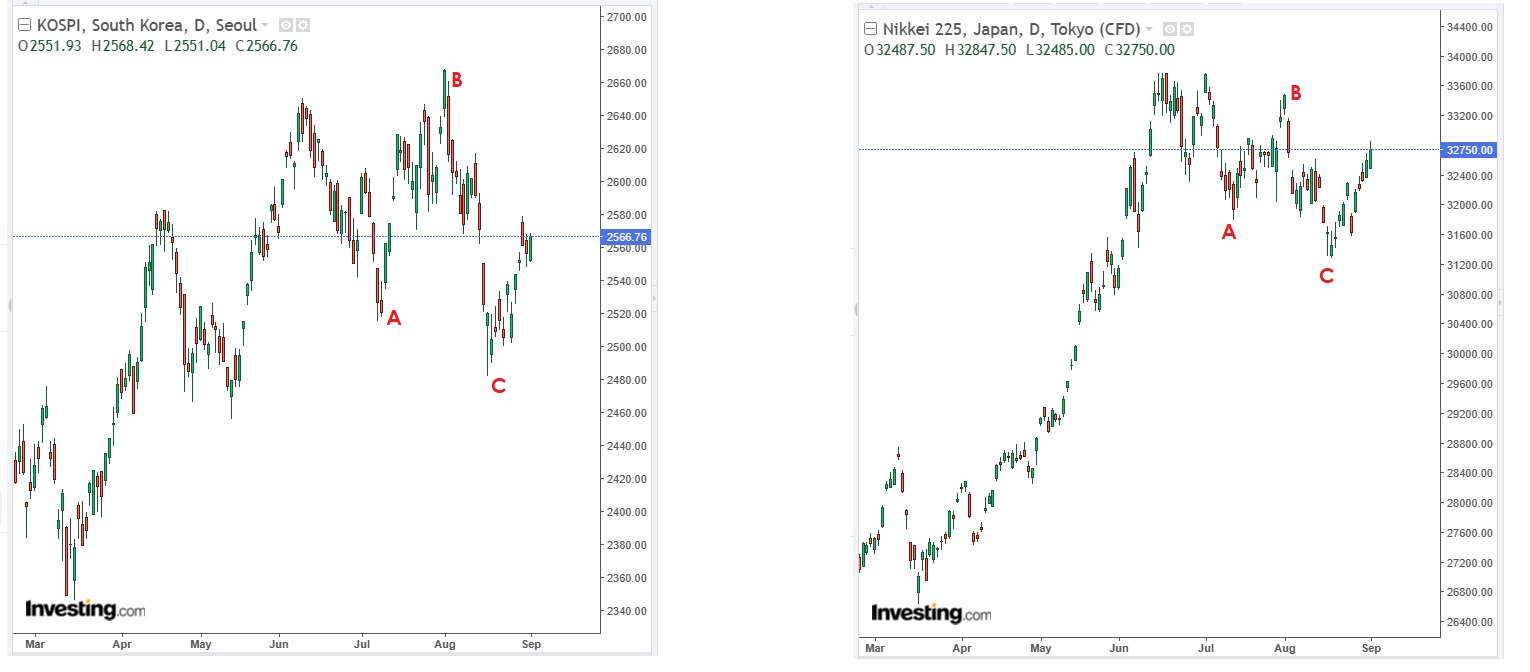Collapse the KOSPI legend box

pos(25,25)
